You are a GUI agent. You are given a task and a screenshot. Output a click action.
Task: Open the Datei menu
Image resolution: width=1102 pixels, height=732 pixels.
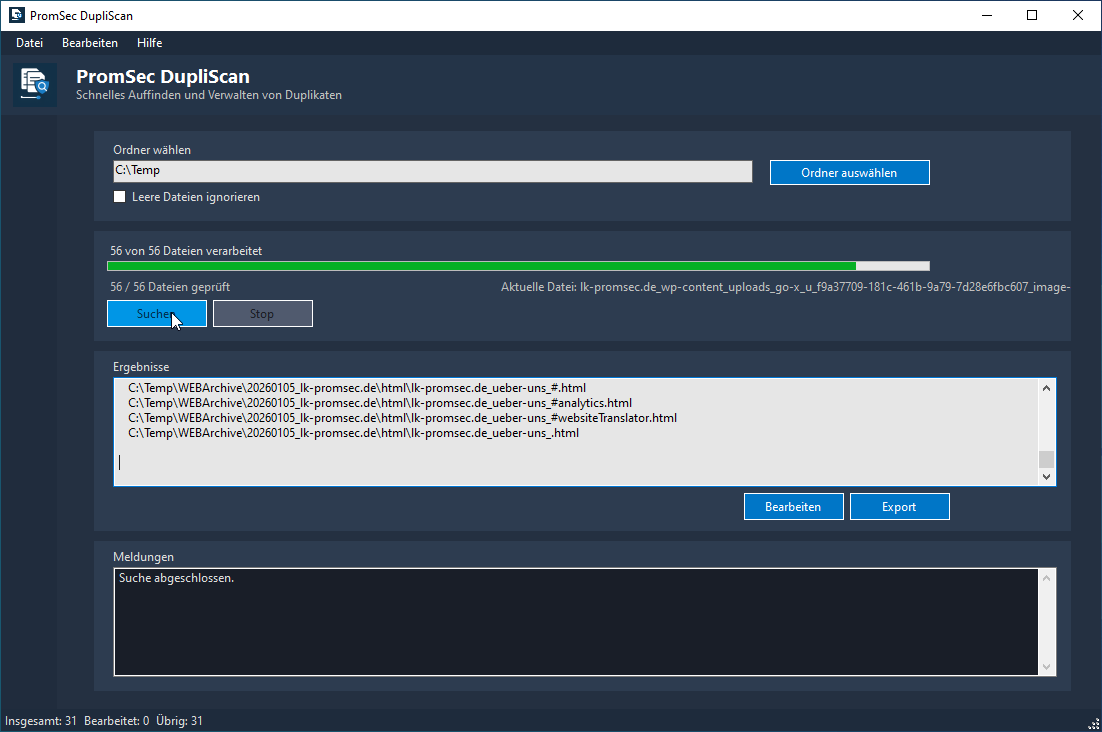click(30, 43)
